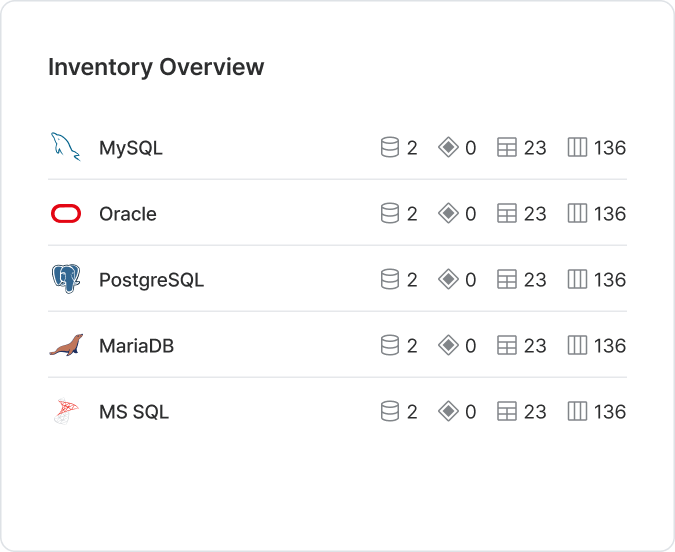This screenshot has height=552, width=675.
Task: Click the columns icon in MariaDB row
Action: (577, 345)
